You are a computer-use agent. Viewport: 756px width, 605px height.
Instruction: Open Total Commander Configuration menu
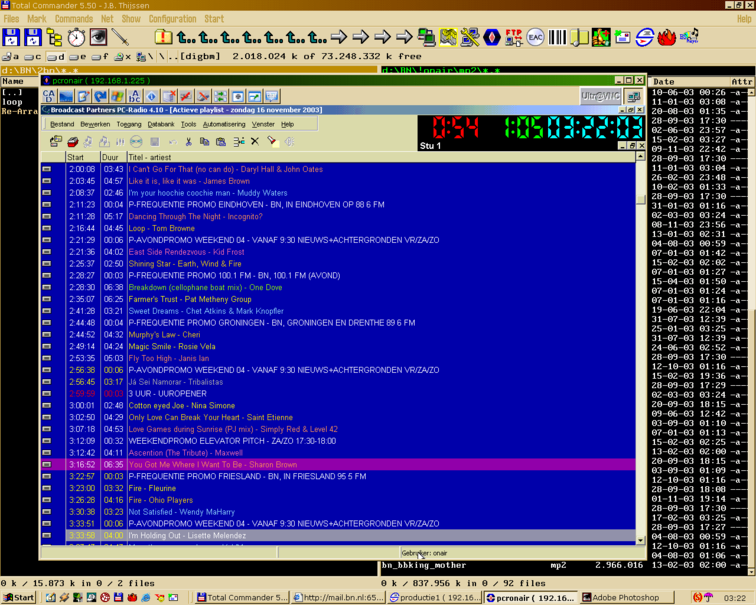click(x=172, y=19)
